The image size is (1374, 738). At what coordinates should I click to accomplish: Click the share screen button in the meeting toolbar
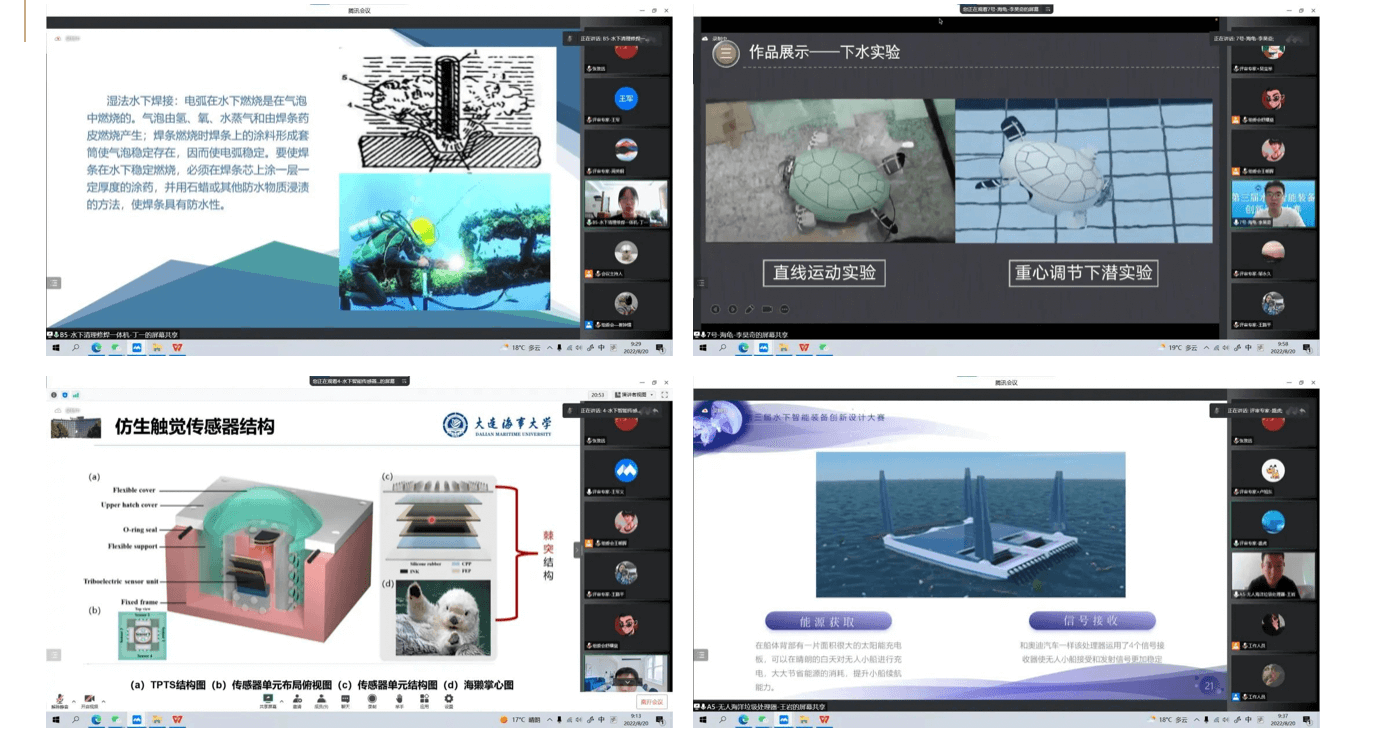(x=268, y=700)
